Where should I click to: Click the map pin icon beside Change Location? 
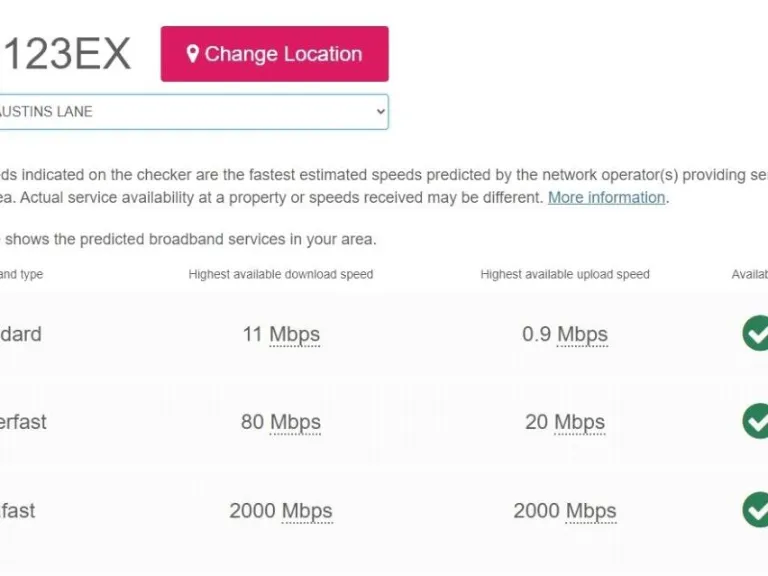tap(193, 54)
